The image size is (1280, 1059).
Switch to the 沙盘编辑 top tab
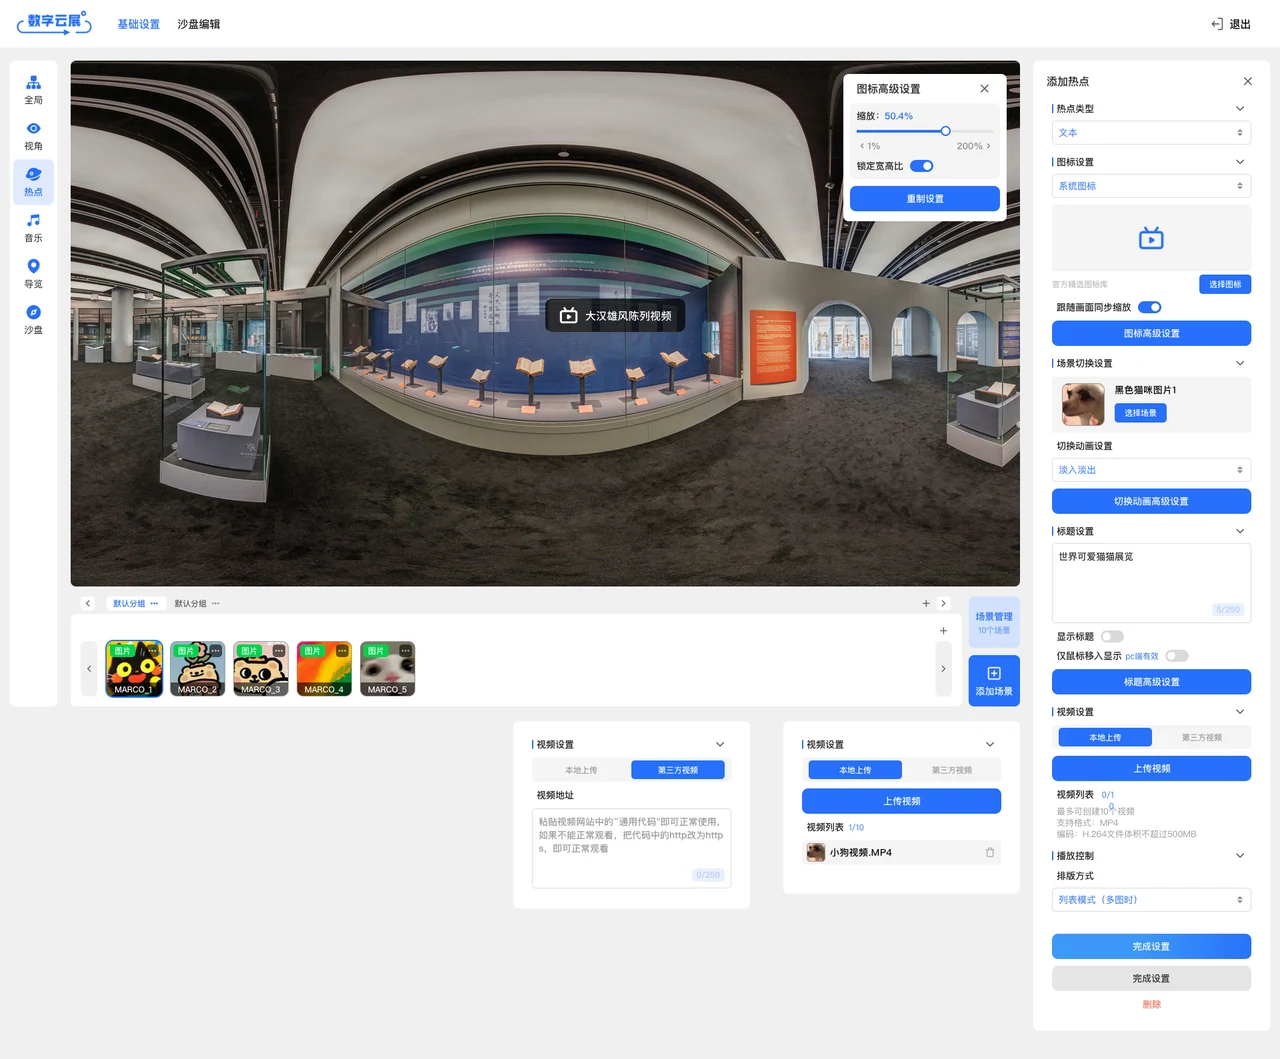coord(199,24)
